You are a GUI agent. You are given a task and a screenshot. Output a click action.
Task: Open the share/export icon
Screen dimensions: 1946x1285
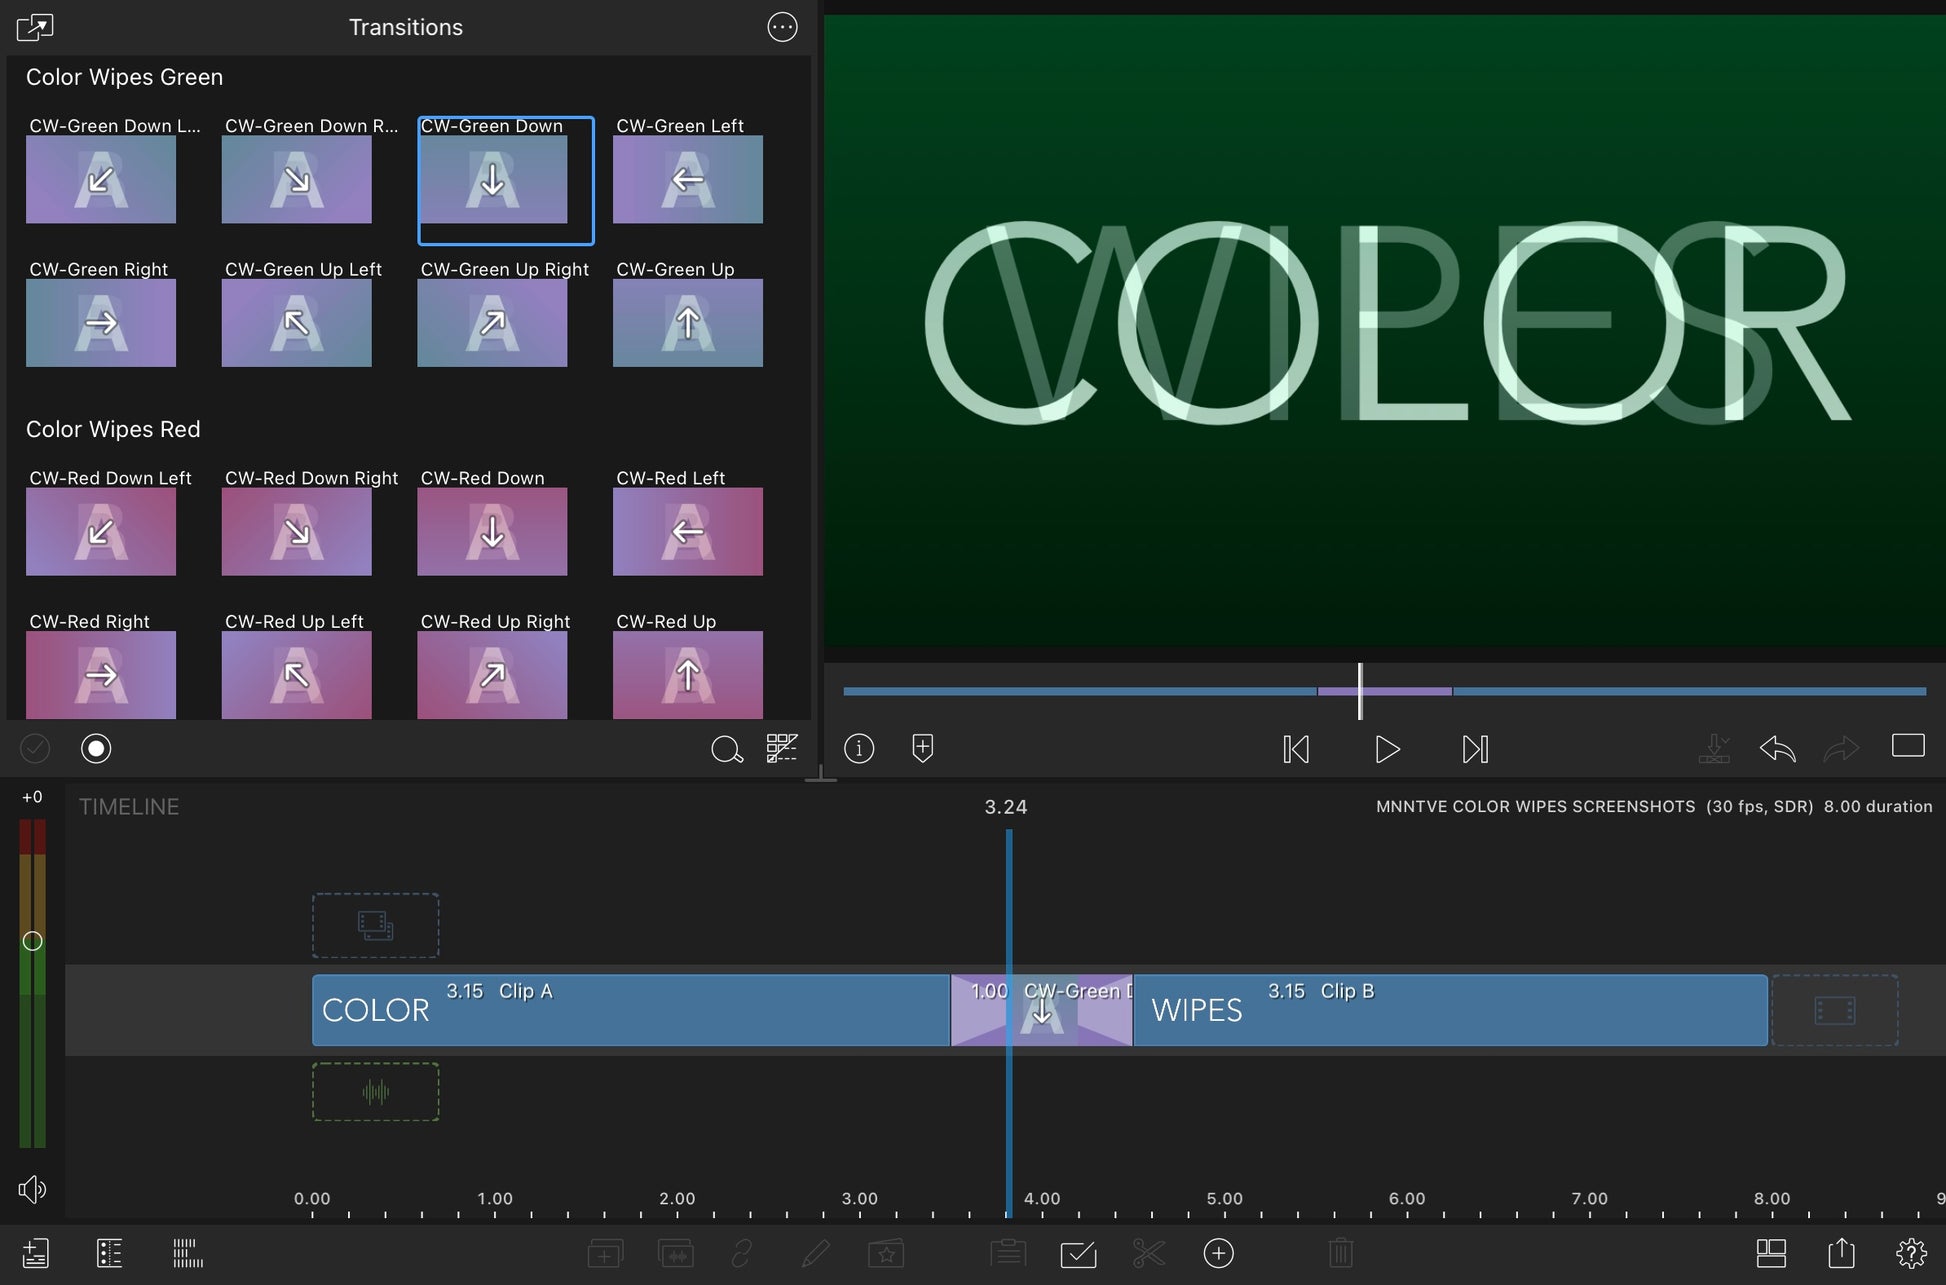click(x=1841, y=1253)
